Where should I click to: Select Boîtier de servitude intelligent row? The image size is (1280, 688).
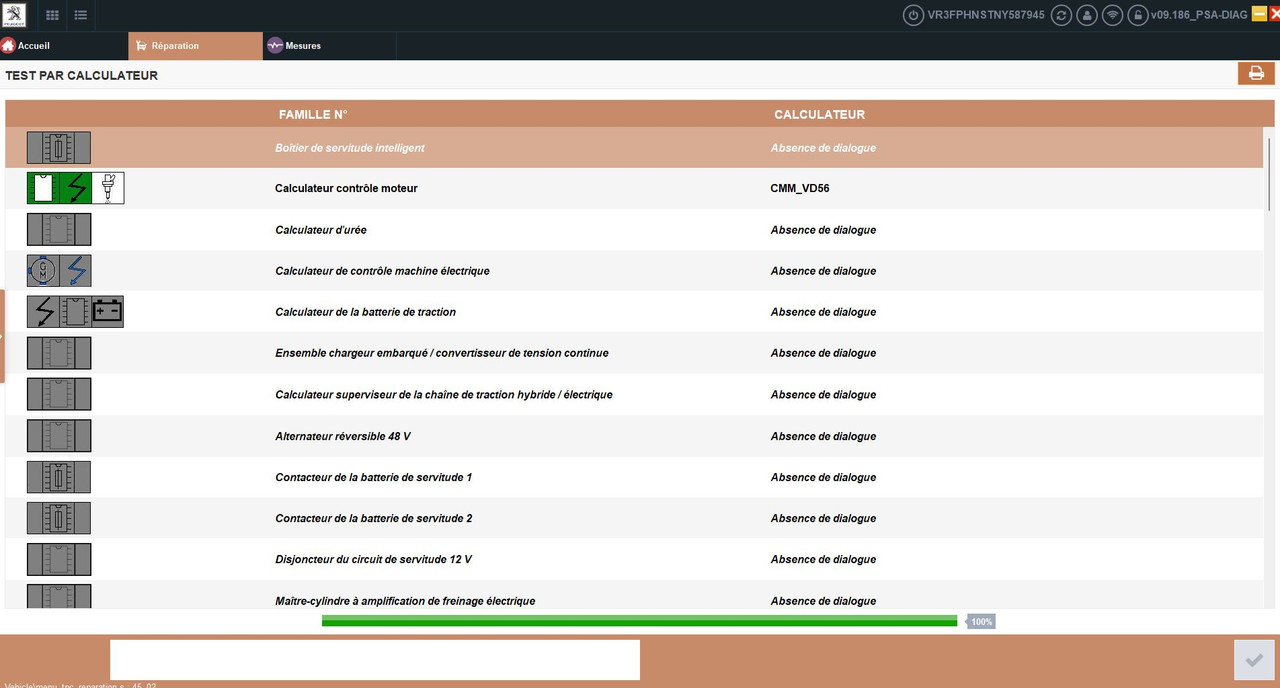tap(635, 148)
